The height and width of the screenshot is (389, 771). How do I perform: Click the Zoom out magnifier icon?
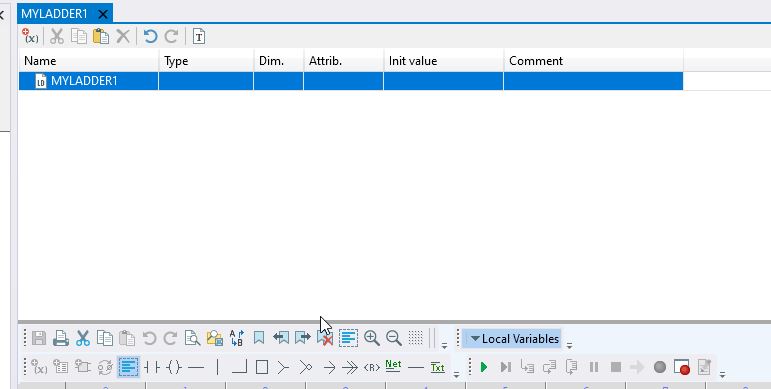point(394,338)
